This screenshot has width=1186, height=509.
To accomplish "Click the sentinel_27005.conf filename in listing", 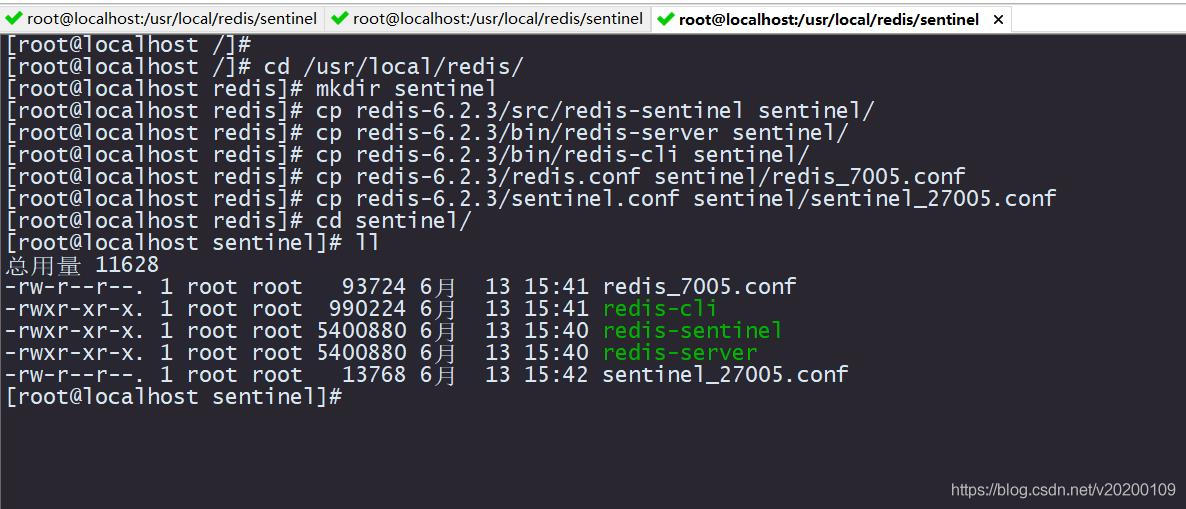I will point(725,374).
